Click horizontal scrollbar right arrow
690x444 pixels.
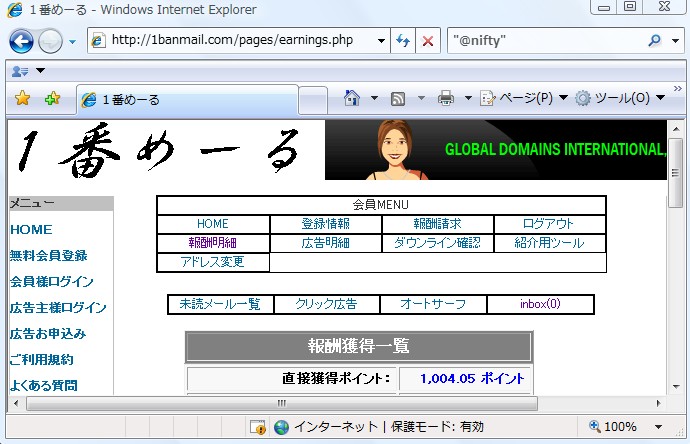click(x=658, y=403)
